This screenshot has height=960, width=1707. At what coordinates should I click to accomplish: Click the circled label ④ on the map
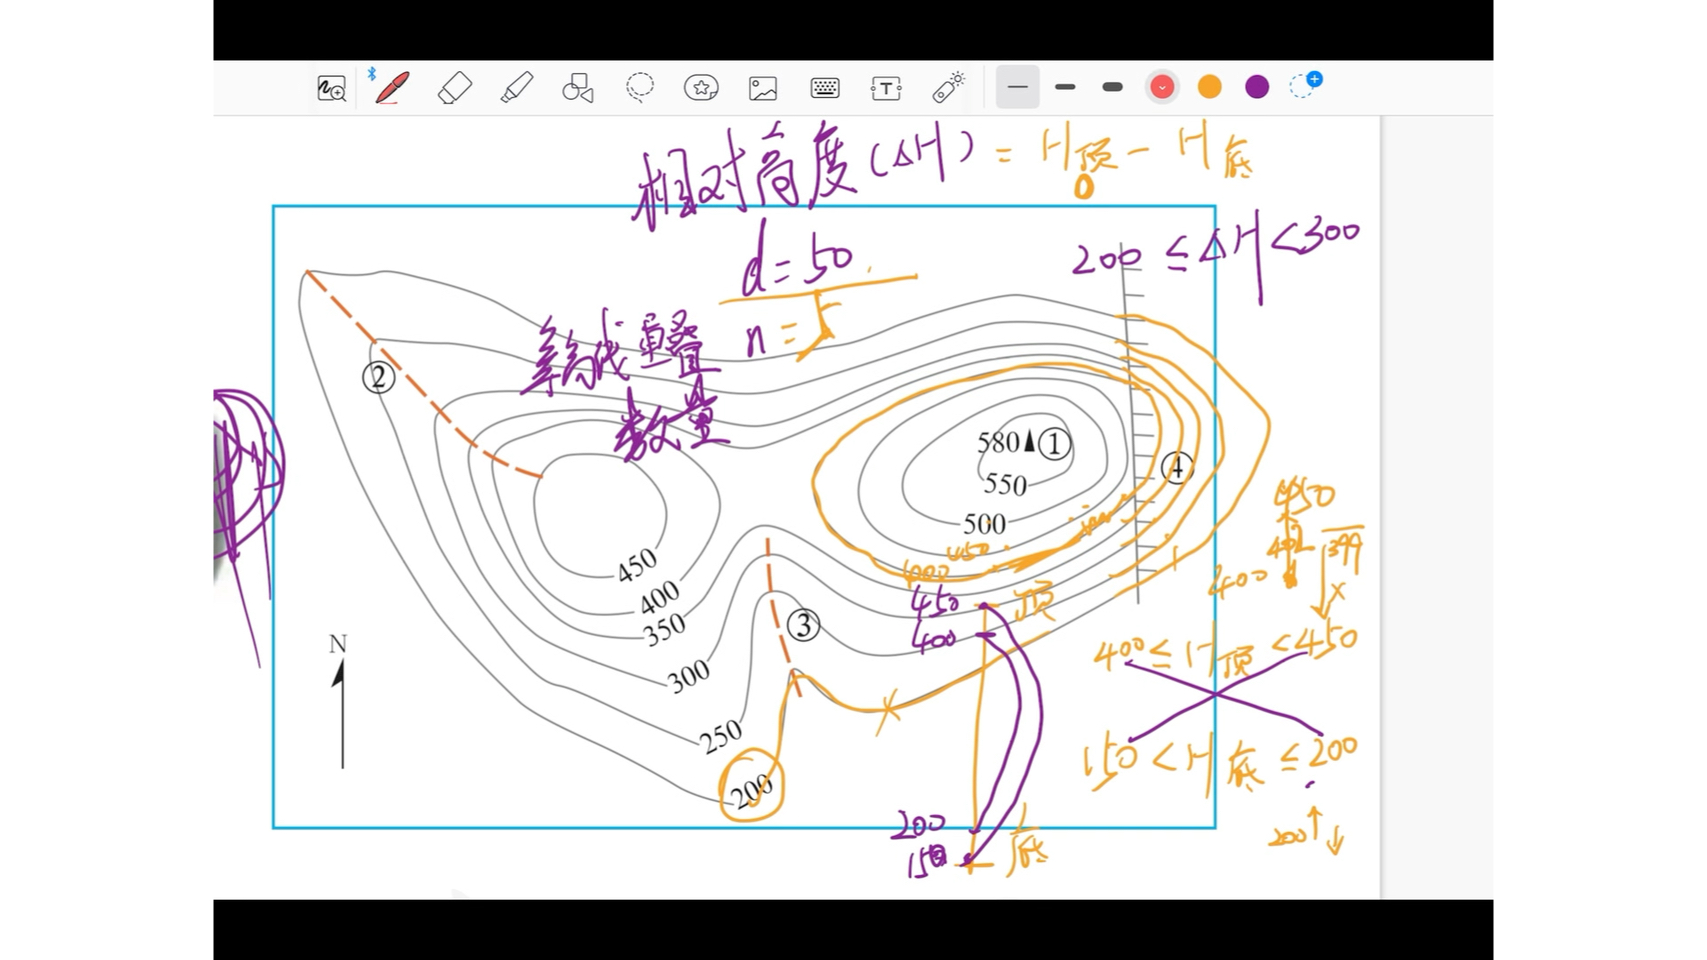click(1177, 467)
